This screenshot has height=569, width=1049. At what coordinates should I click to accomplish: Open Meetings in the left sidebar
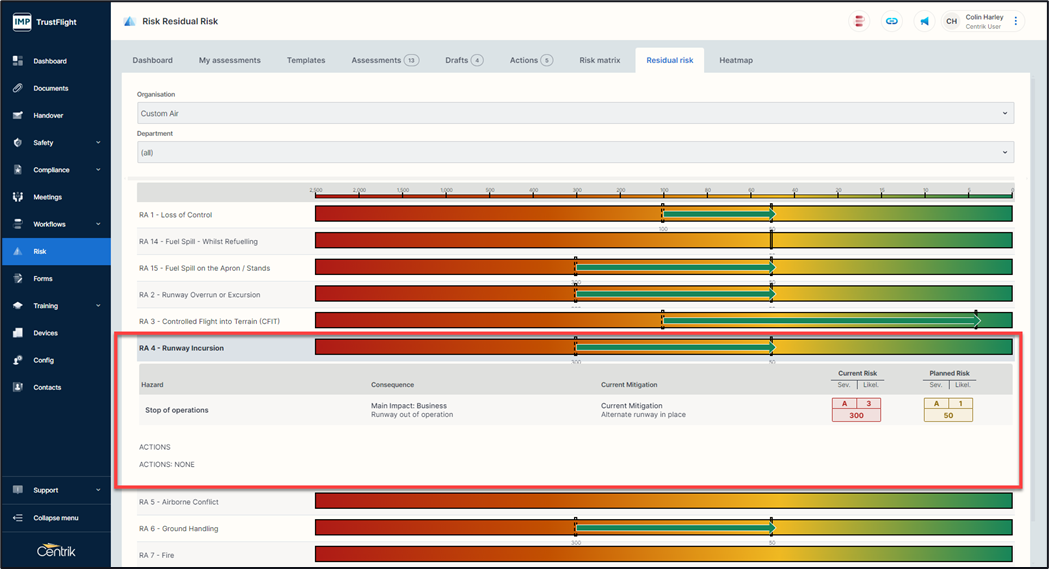47,197
